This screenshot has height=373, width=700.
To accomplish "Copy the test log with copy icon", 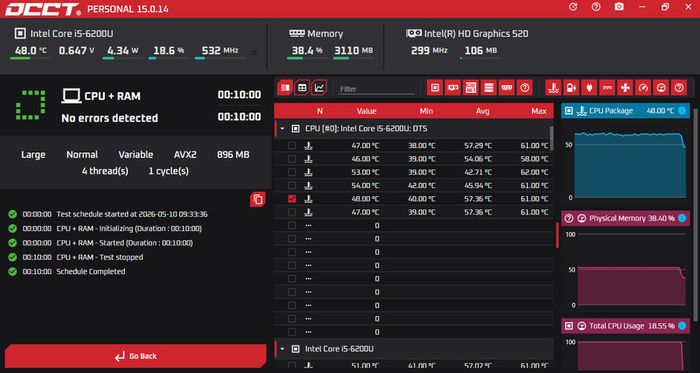I will [258, 199].
